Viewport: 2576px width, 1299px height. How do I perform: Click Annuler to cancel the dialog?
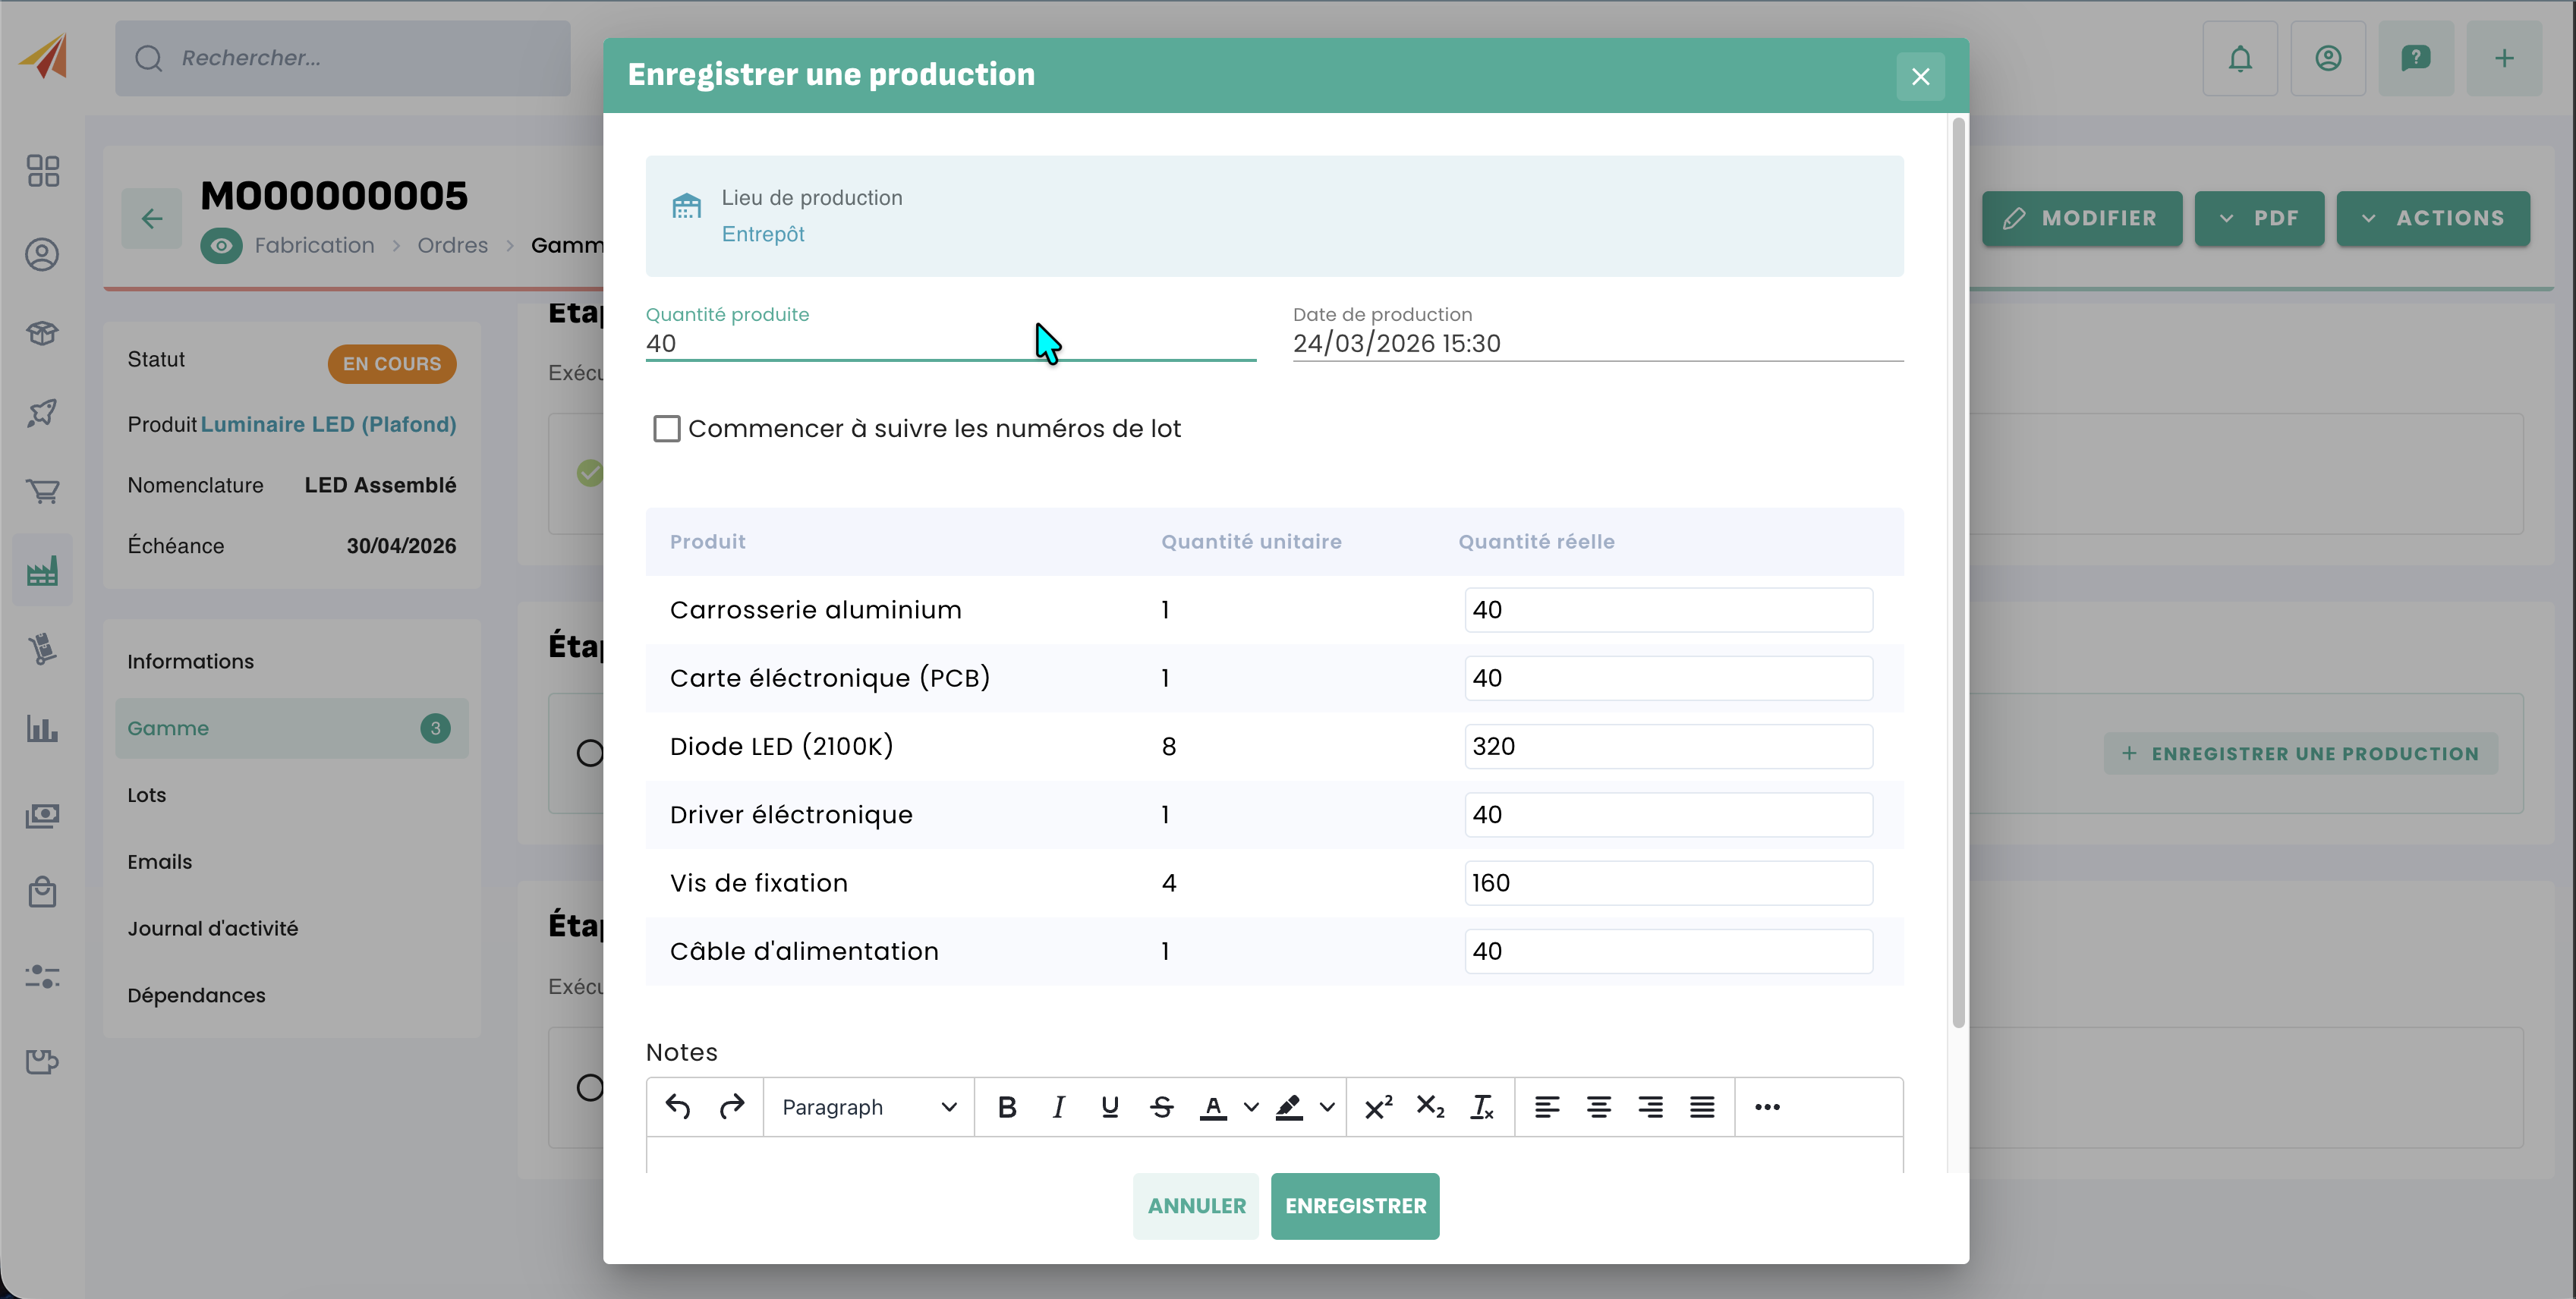[1196, 1206]
